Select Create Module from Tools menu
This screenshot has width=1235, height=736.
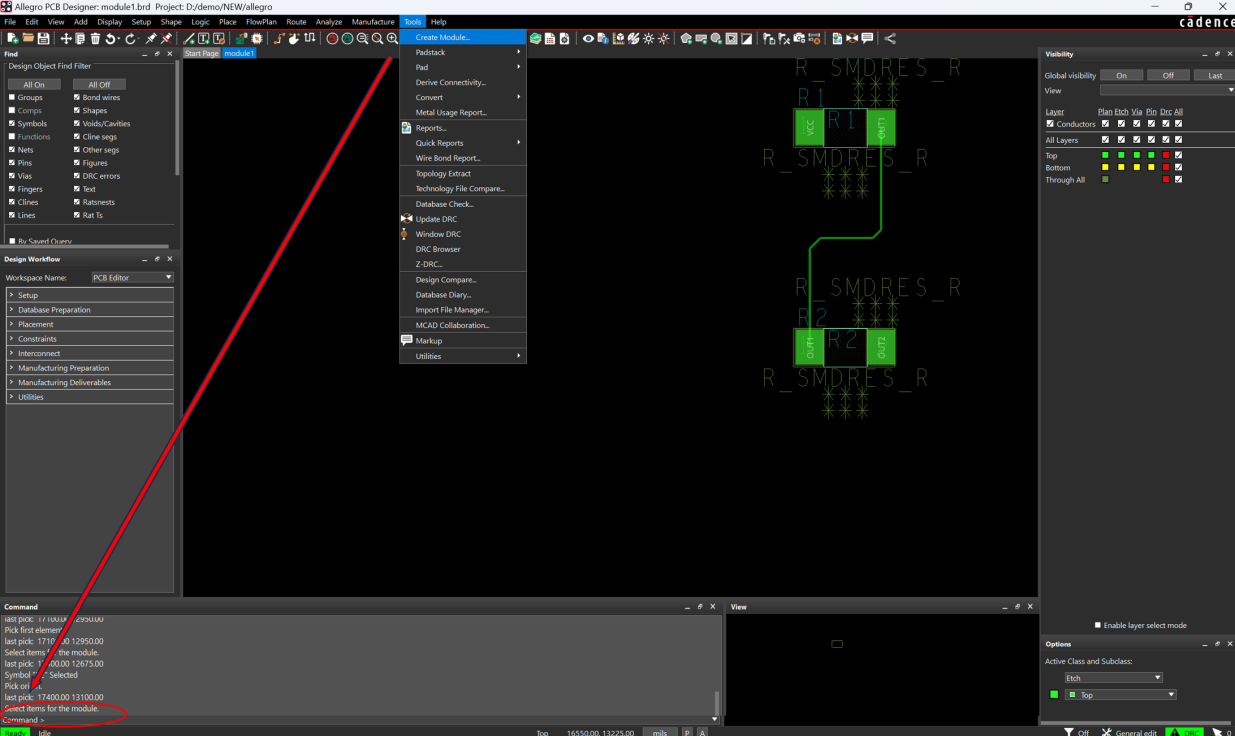463,37
